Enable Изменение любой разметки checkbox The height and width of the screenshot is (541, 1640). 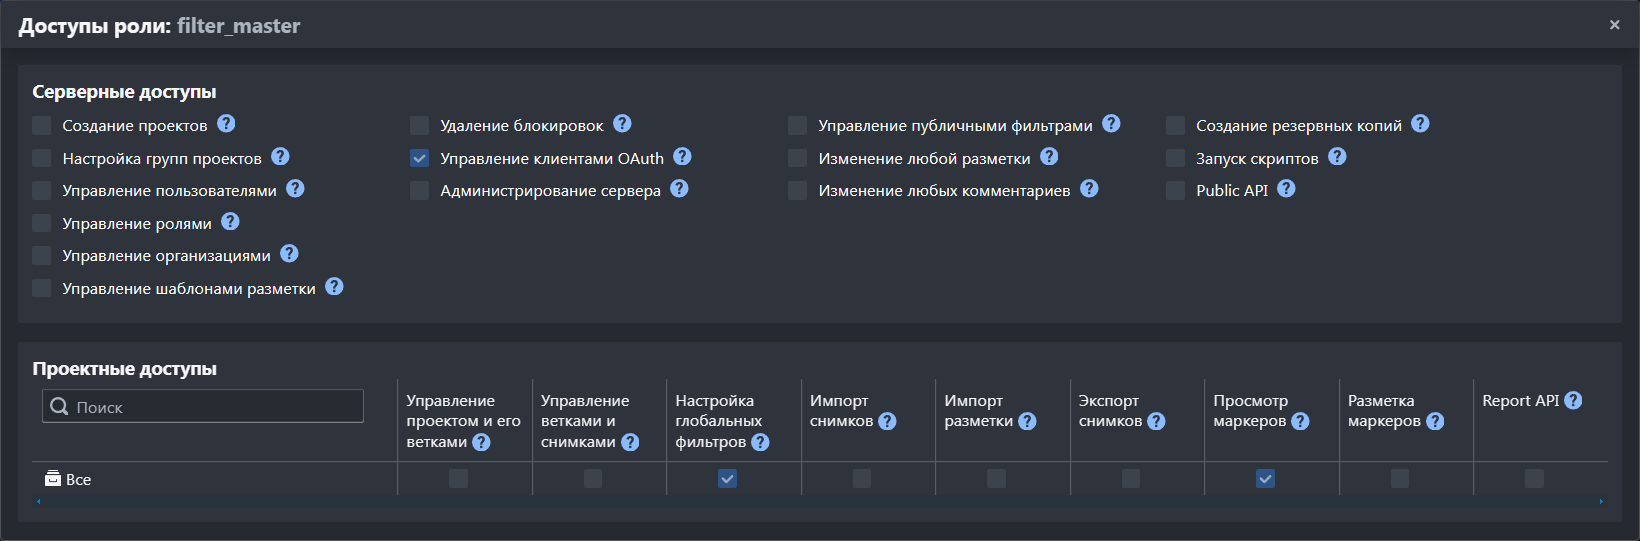click(797, 158)
